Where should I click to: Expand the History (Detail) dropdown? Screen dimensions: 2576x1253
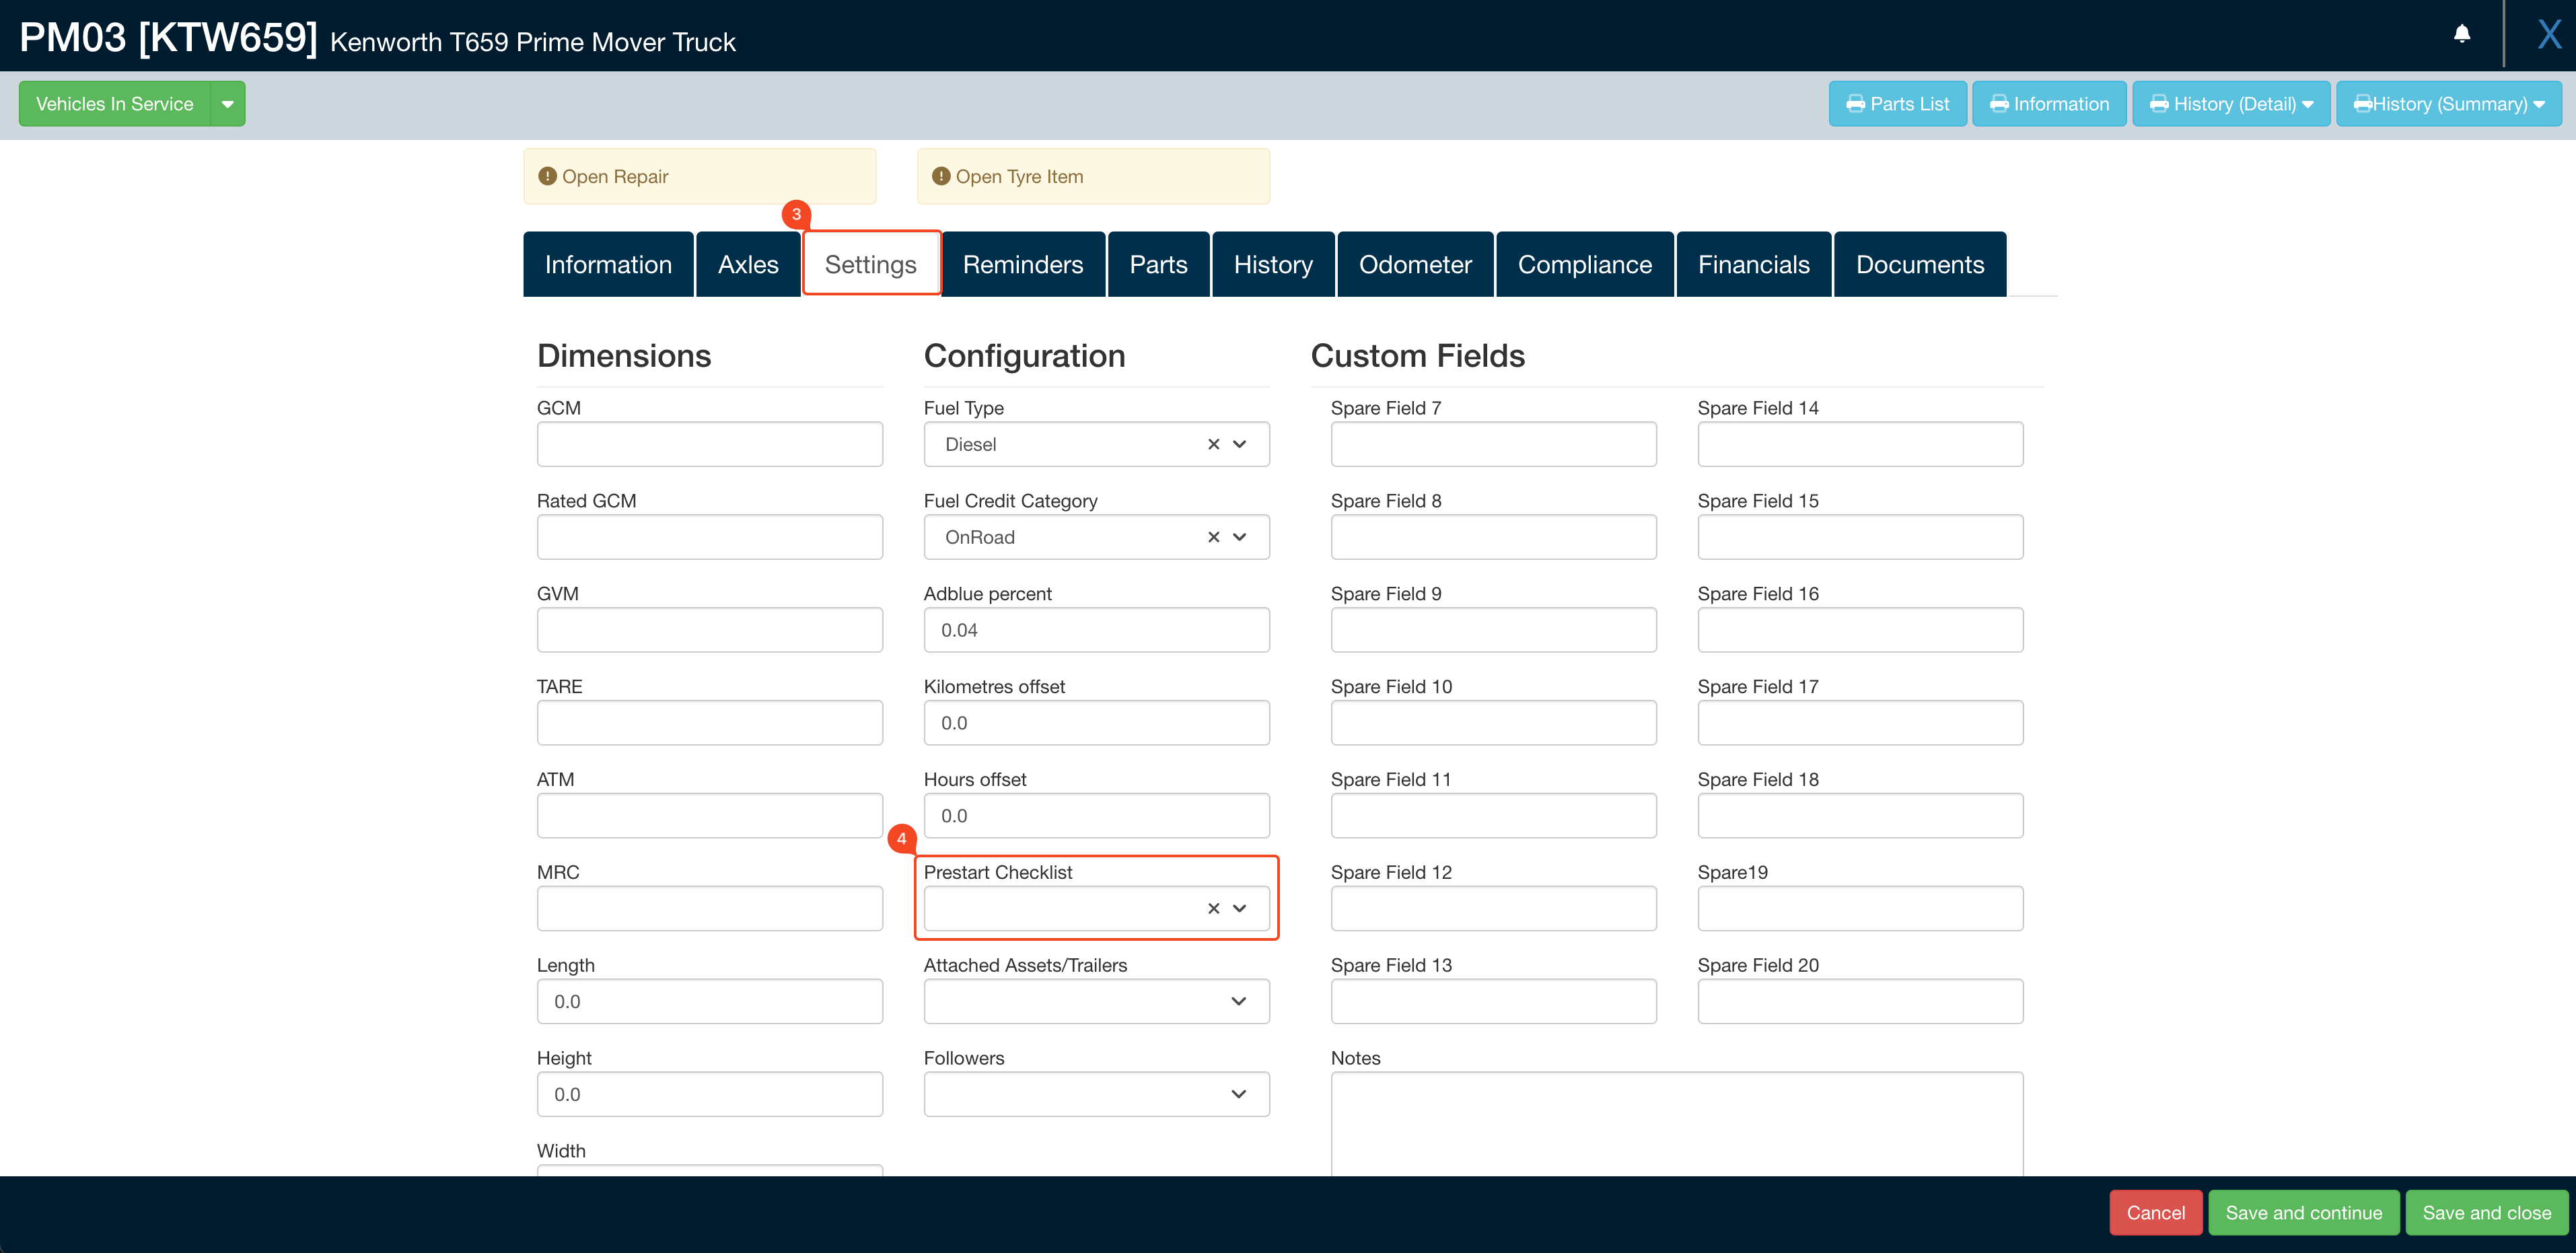2309,103
